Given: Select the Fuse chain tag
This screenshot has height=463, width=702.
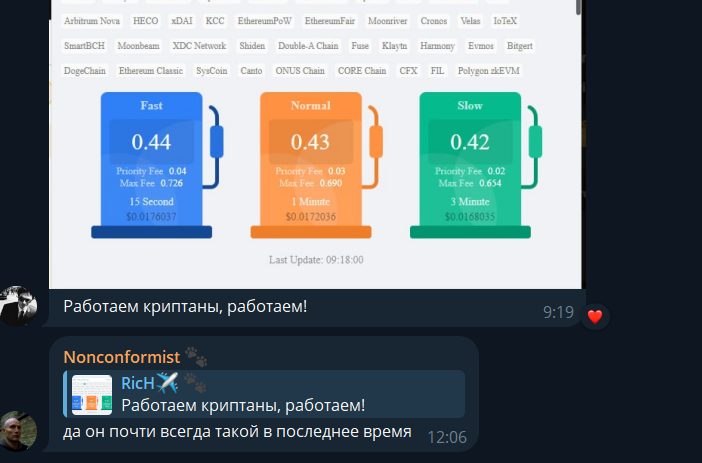Looking at the screenshot, I should [x=360, y=46].
